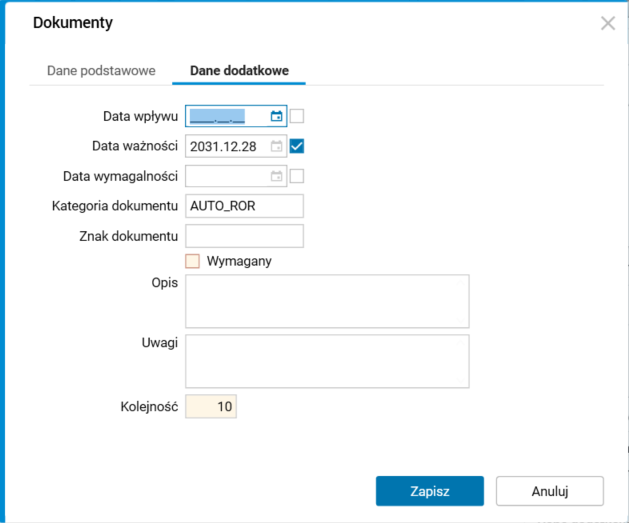Tick the Wymagany checkbox
Viewport: 629px width, 523px height.
pos(193,261)
